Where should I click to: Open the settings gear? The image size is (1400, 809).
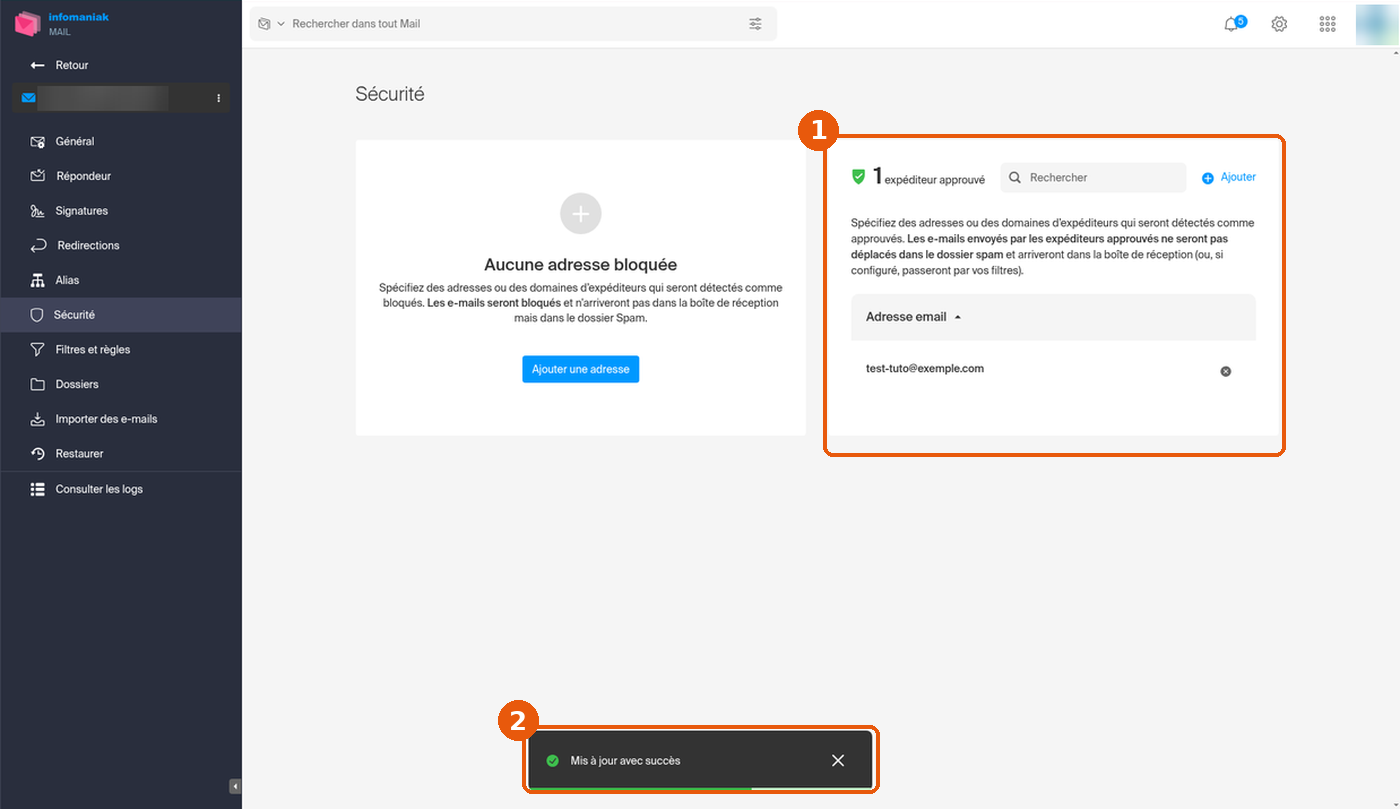1279,24
